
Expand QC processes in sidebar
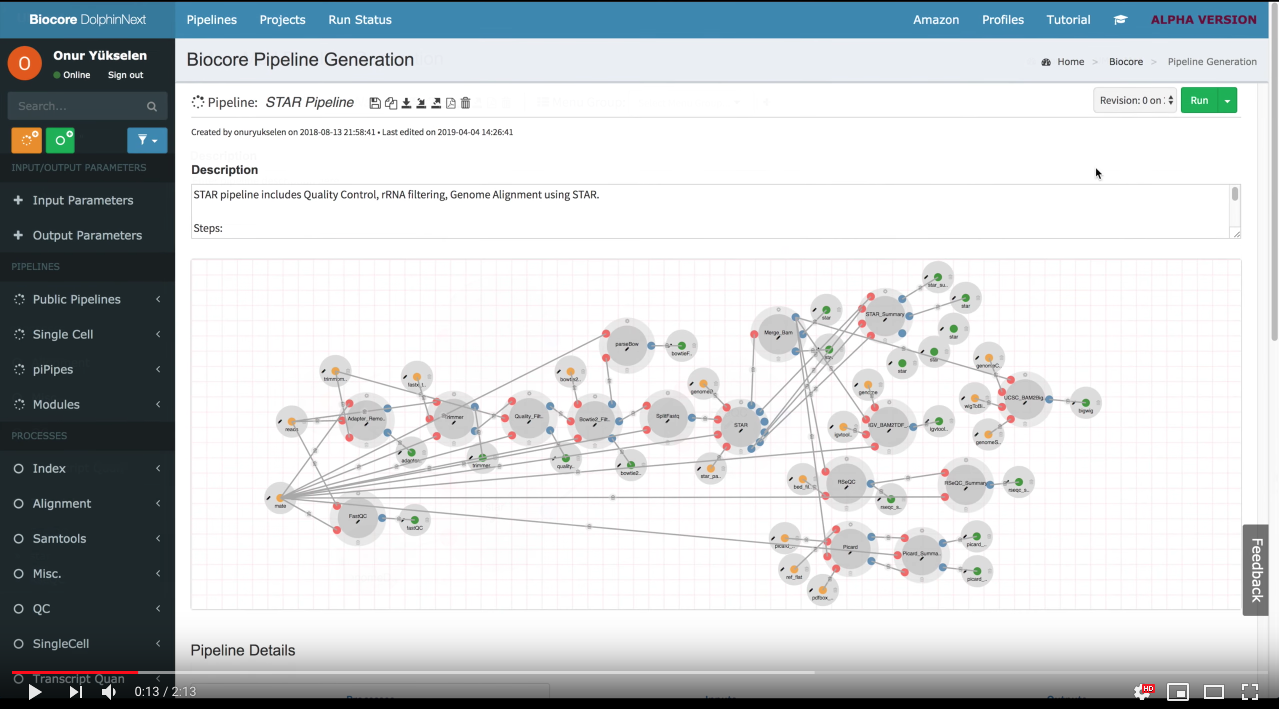point(87,608)
